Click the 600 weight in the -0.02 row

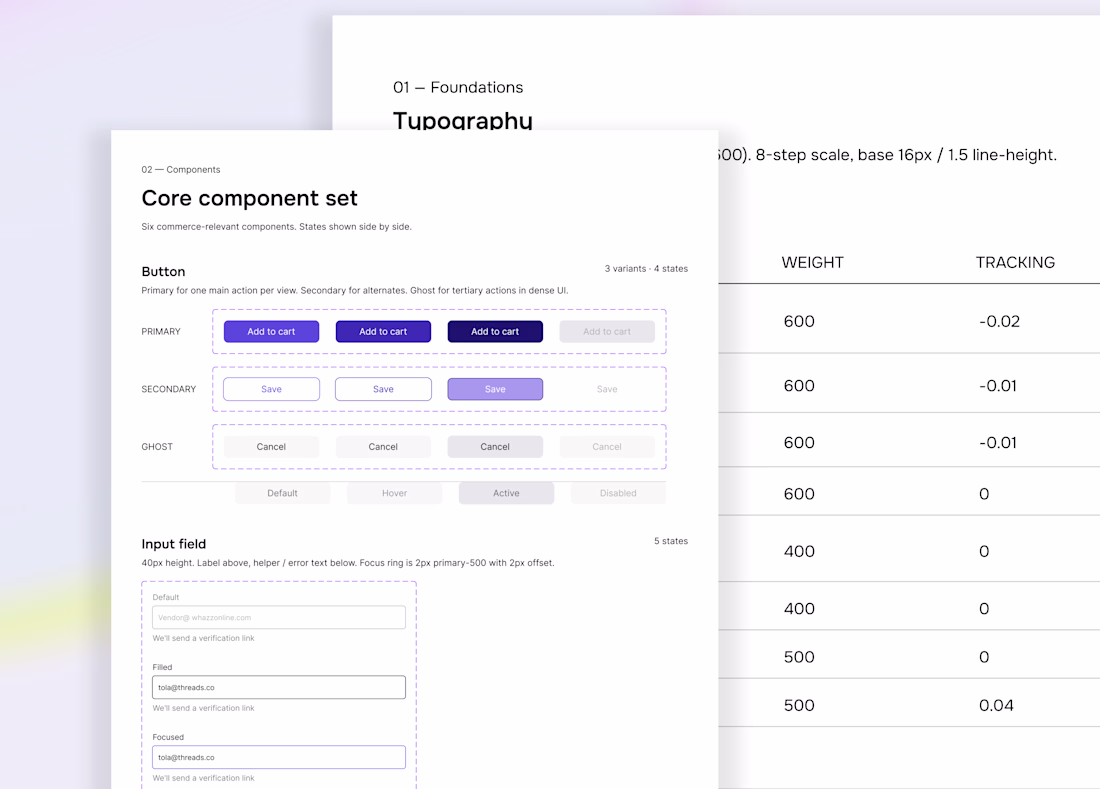[x=799, y=321]
